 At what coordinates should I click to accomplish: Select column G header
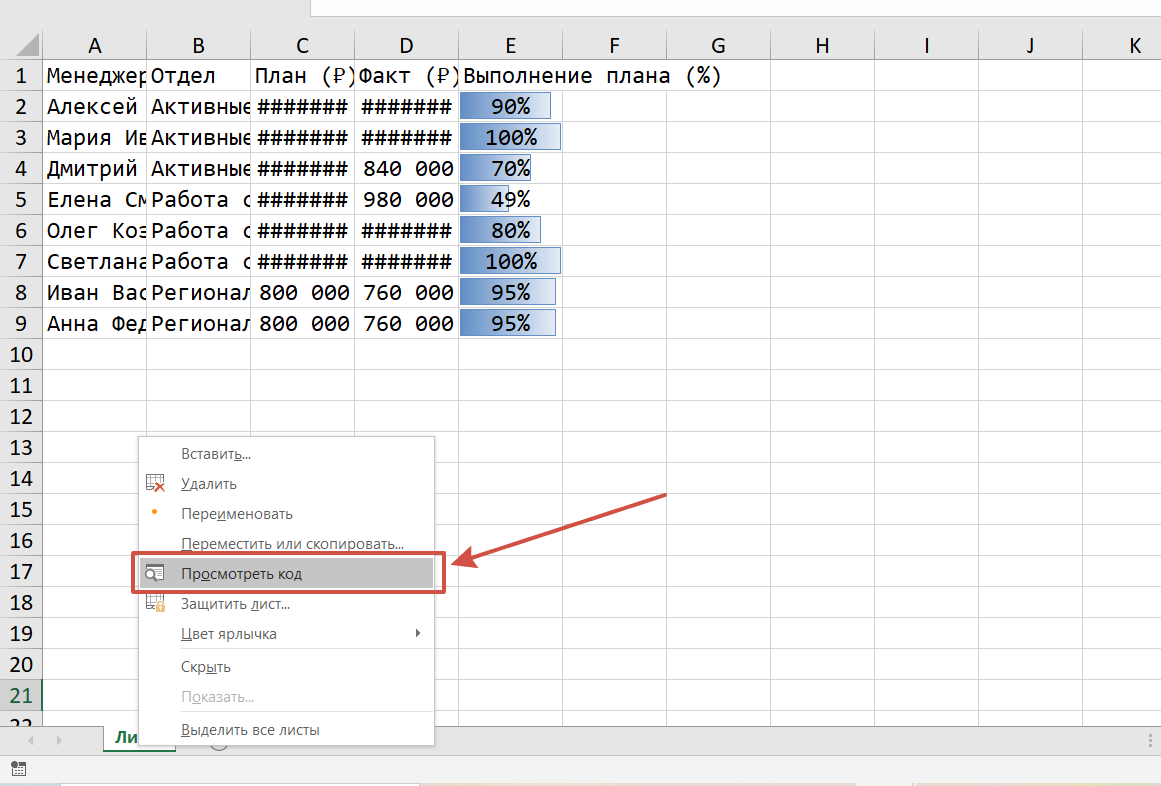(718, 46)
